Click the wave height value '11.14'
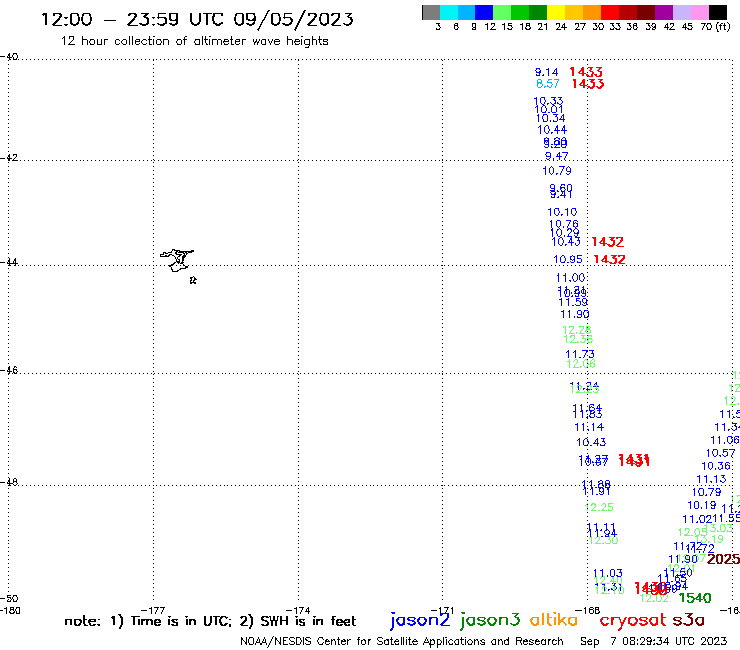Viewport: 740px width, 650px height. 589,427
